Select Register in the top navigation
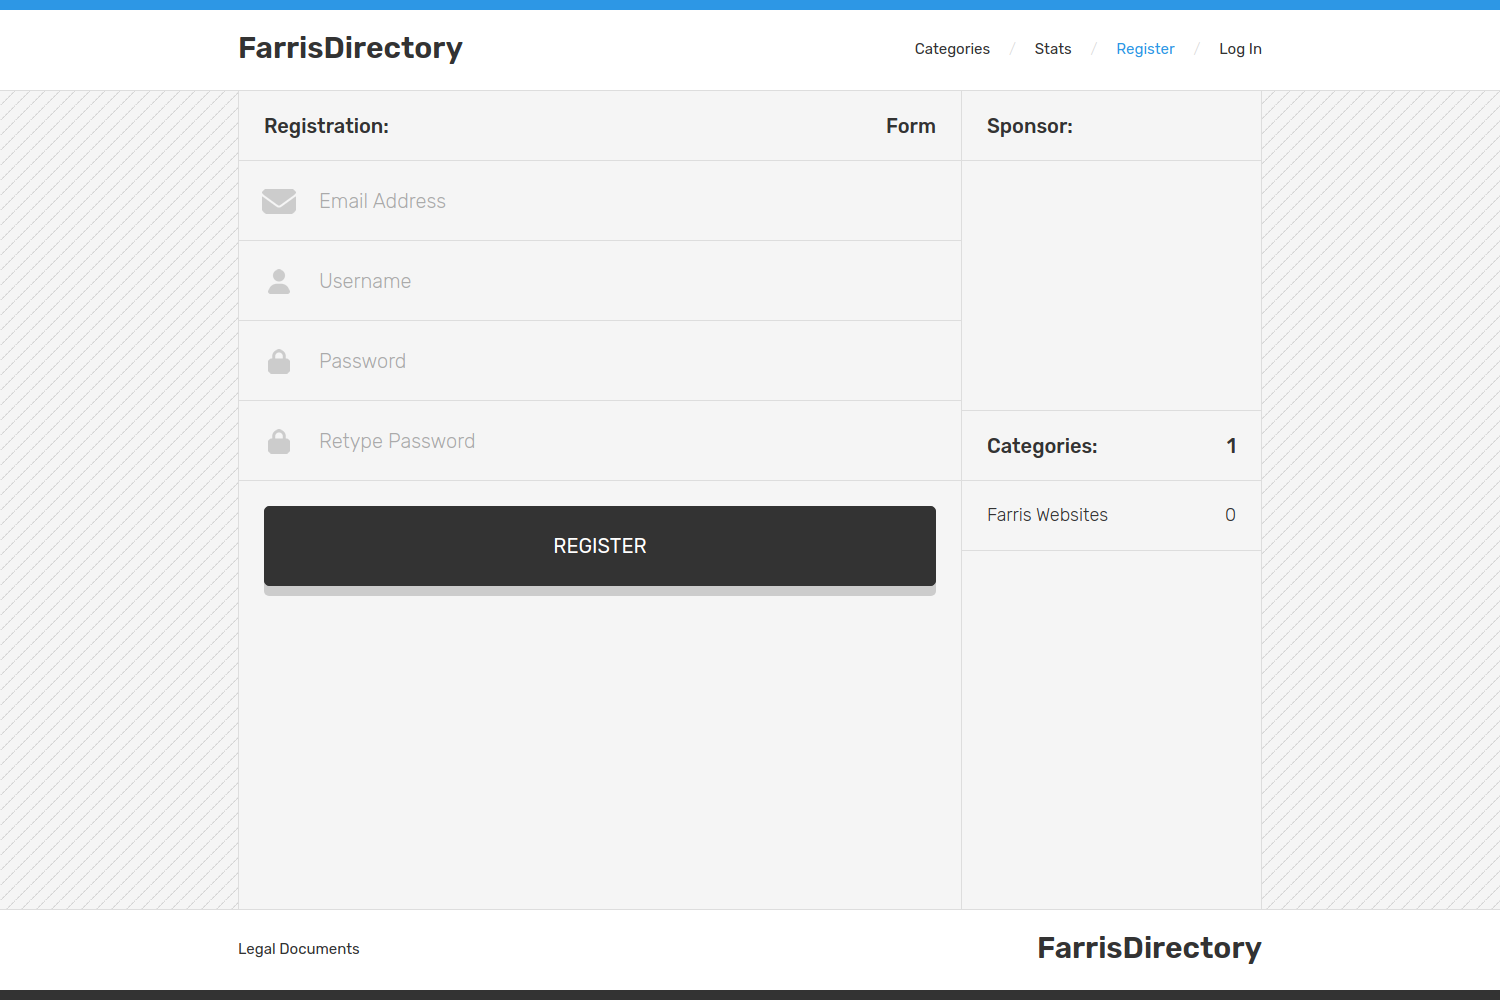Screen dimensions: 1500x1000 pyautogui.click(x=1145, y=49)
